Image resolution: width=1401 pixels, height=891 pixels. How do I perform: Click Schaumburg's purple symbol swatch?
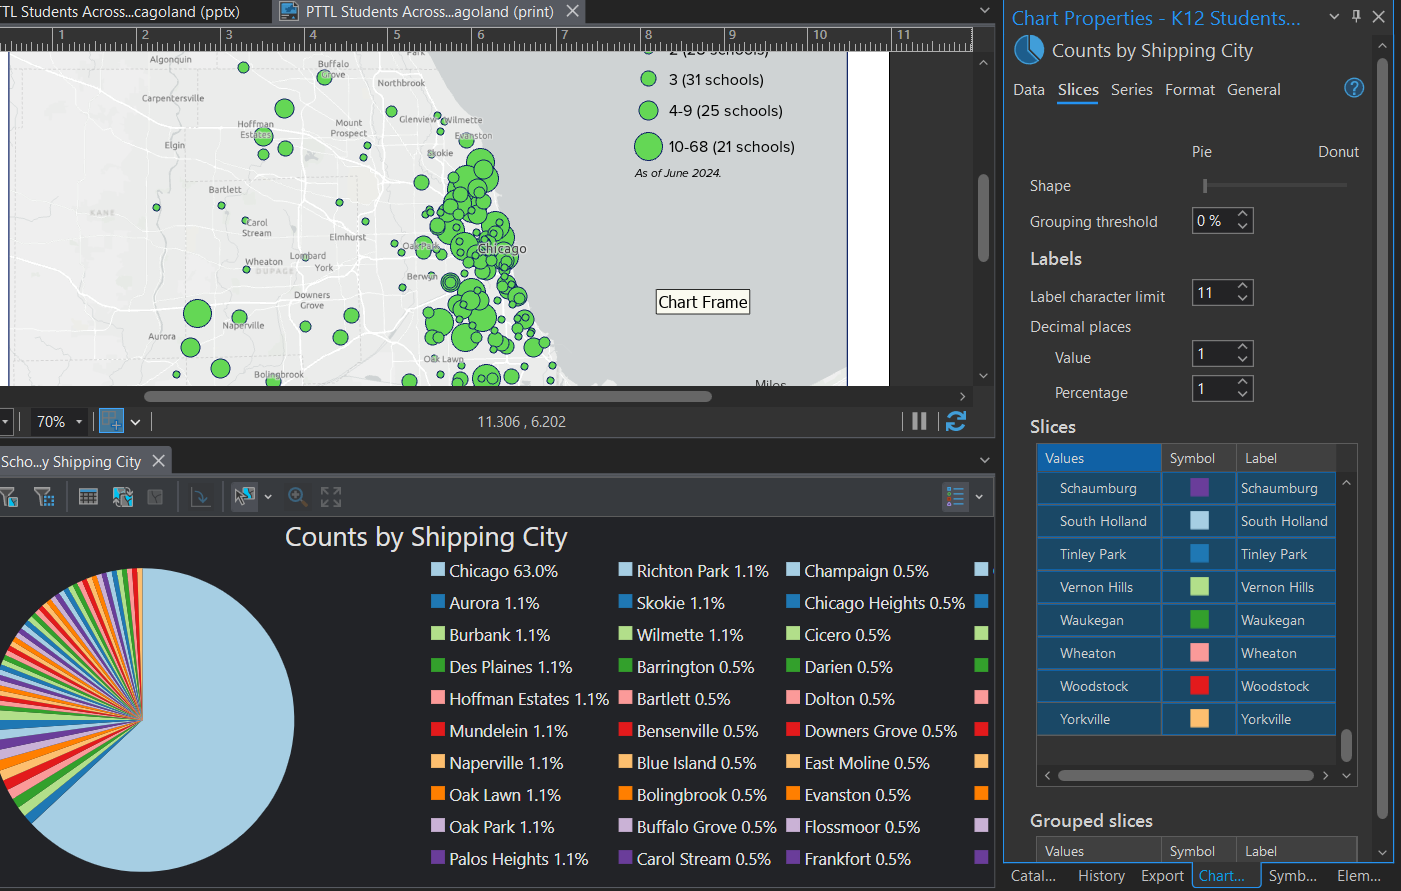(1197, 488)
